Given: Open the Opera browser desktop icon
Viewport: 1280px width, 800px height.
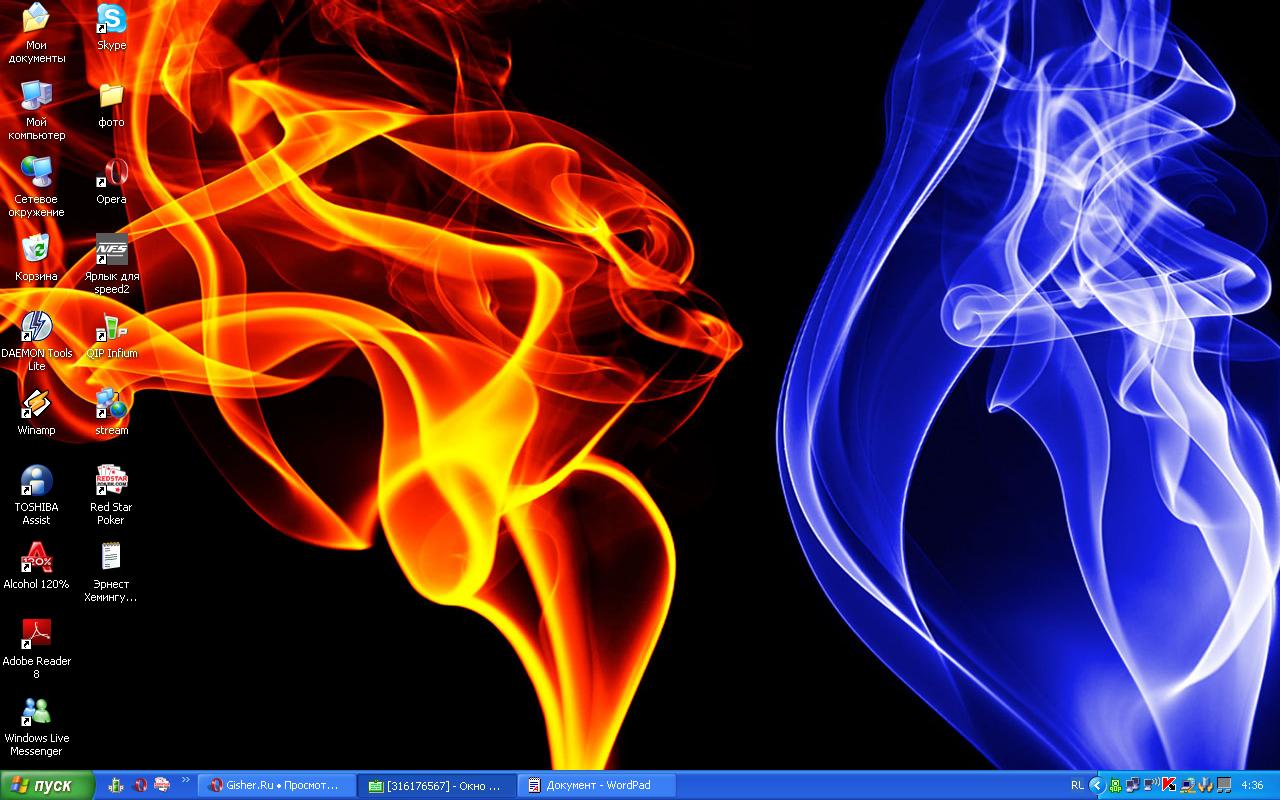Looking at the screenshot, I should (x=111, y=173).
